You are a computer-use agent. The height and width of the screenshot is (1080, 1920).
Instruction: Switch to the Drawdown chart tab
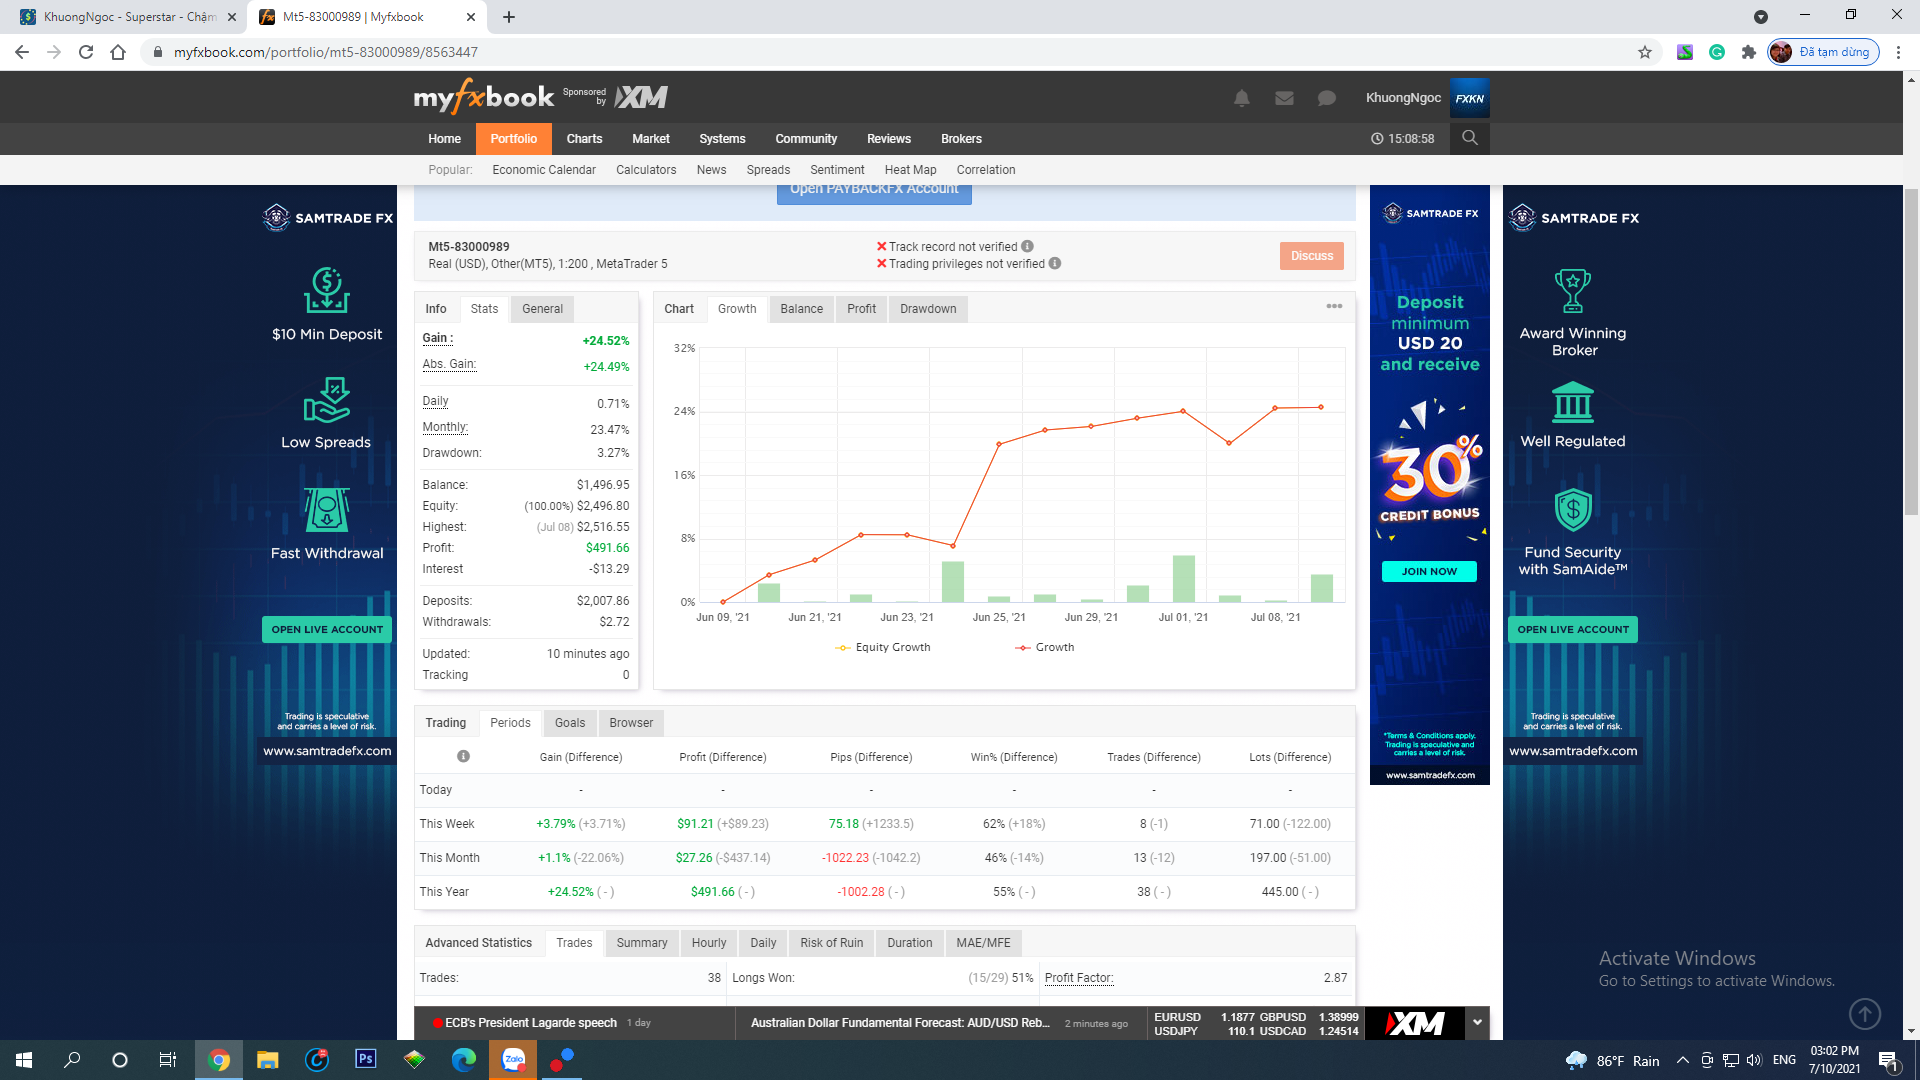pyautogui.click(x=927, y=309)
